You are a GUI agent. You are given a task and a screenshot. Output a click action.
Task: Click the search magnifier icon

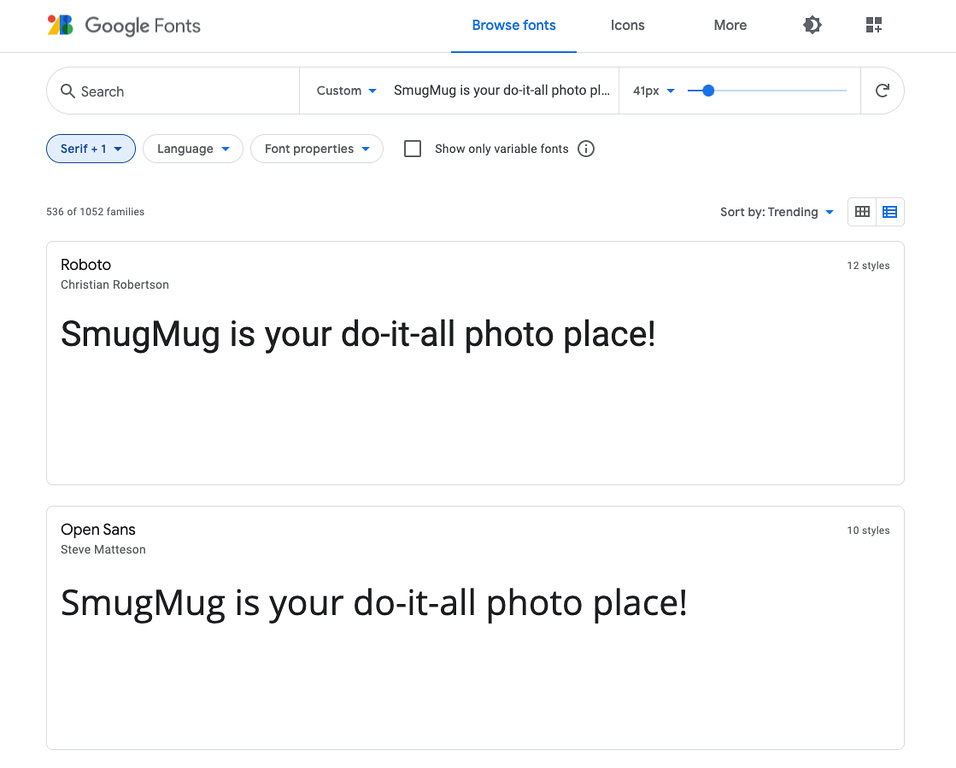[x=68, y=91]
